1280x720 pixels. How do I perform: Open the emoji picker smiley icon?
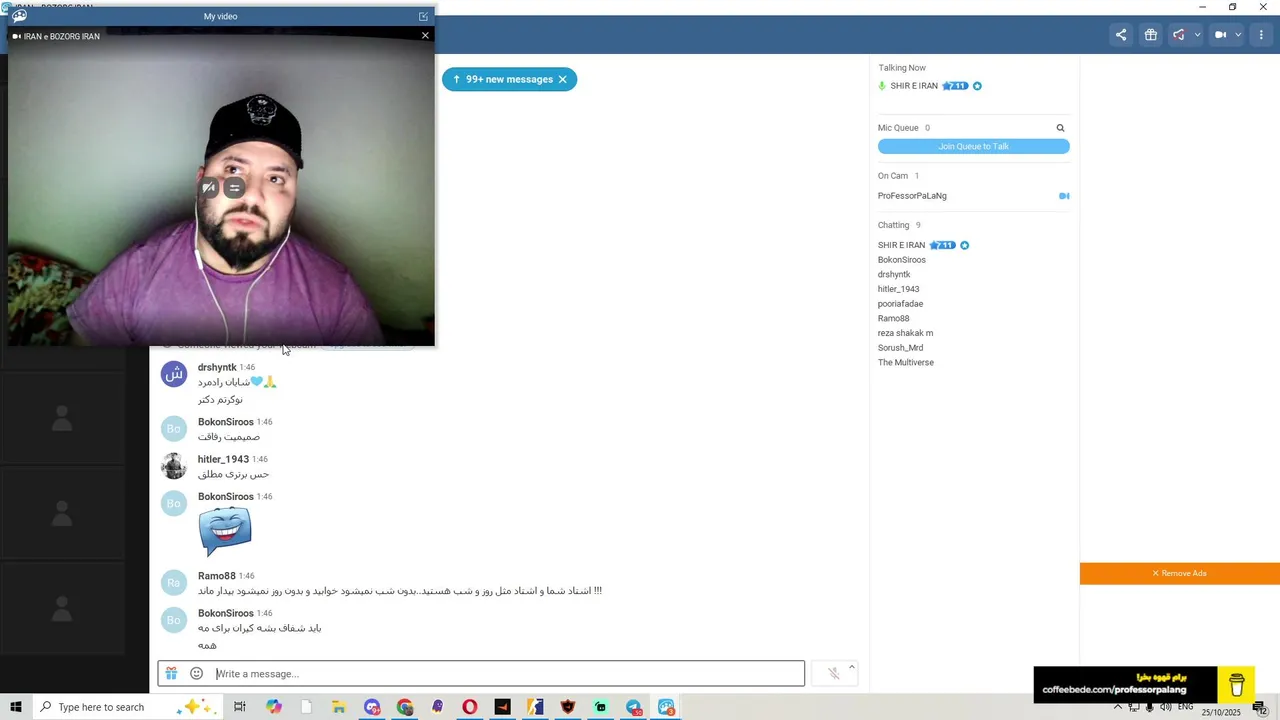tap(196, 674)
